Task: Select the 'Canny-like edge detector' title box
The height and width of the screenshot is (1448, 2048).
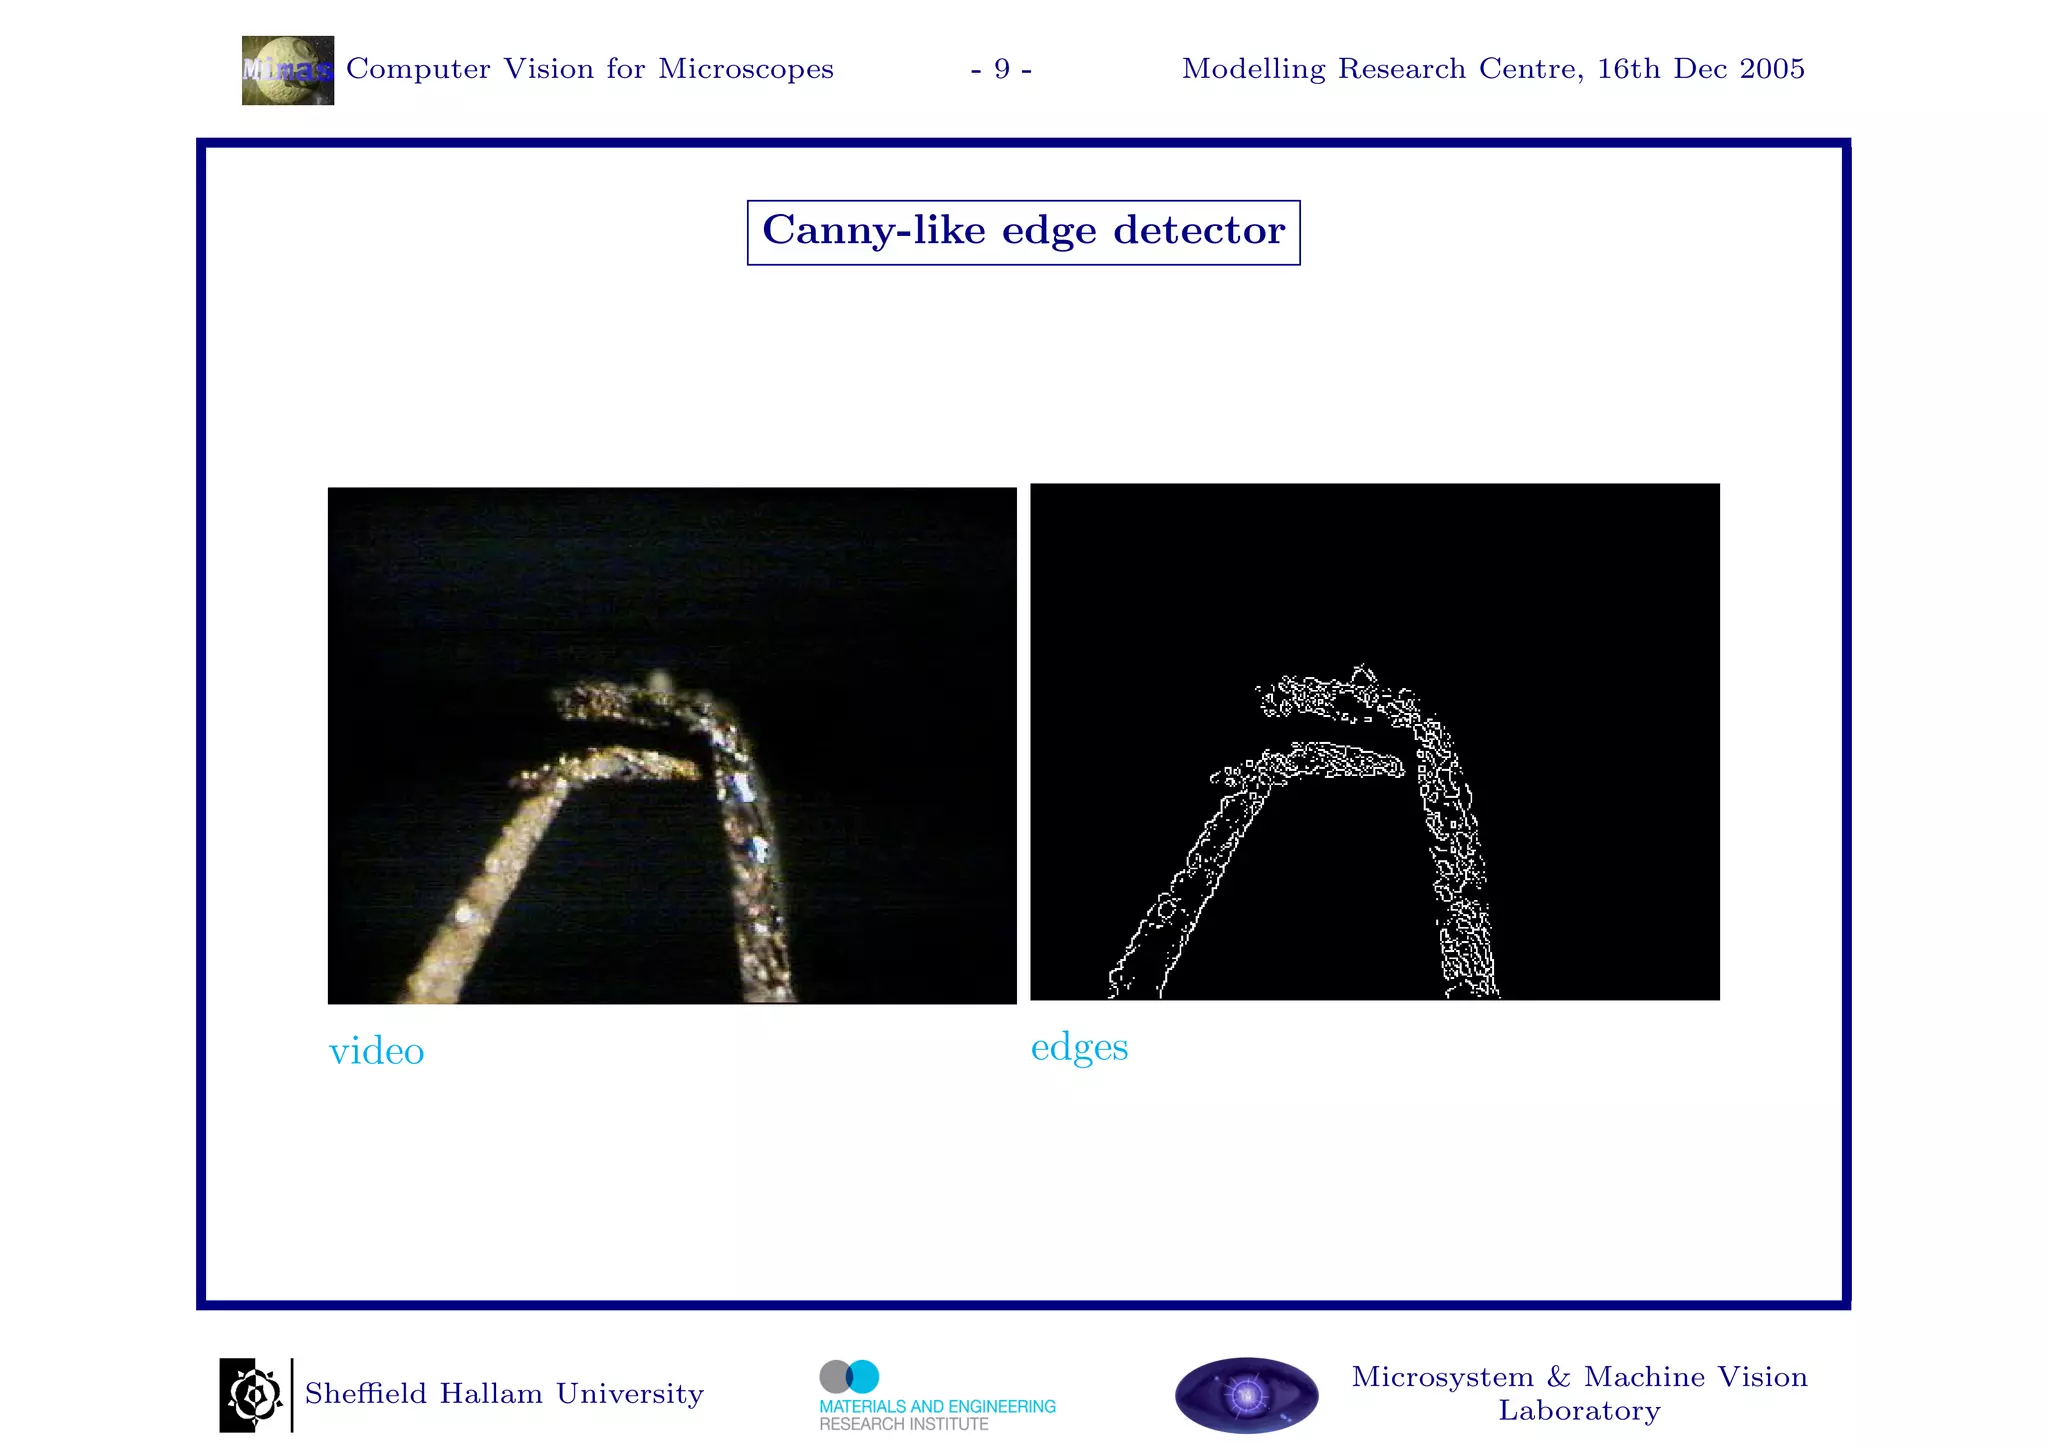Action: (1023, 232)
